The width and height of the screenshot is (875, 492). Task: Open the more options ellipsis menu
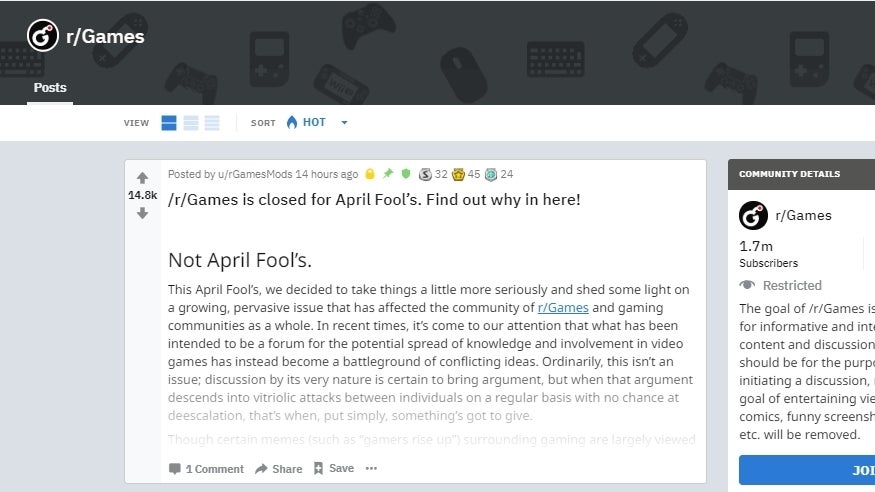coord(371,468)
